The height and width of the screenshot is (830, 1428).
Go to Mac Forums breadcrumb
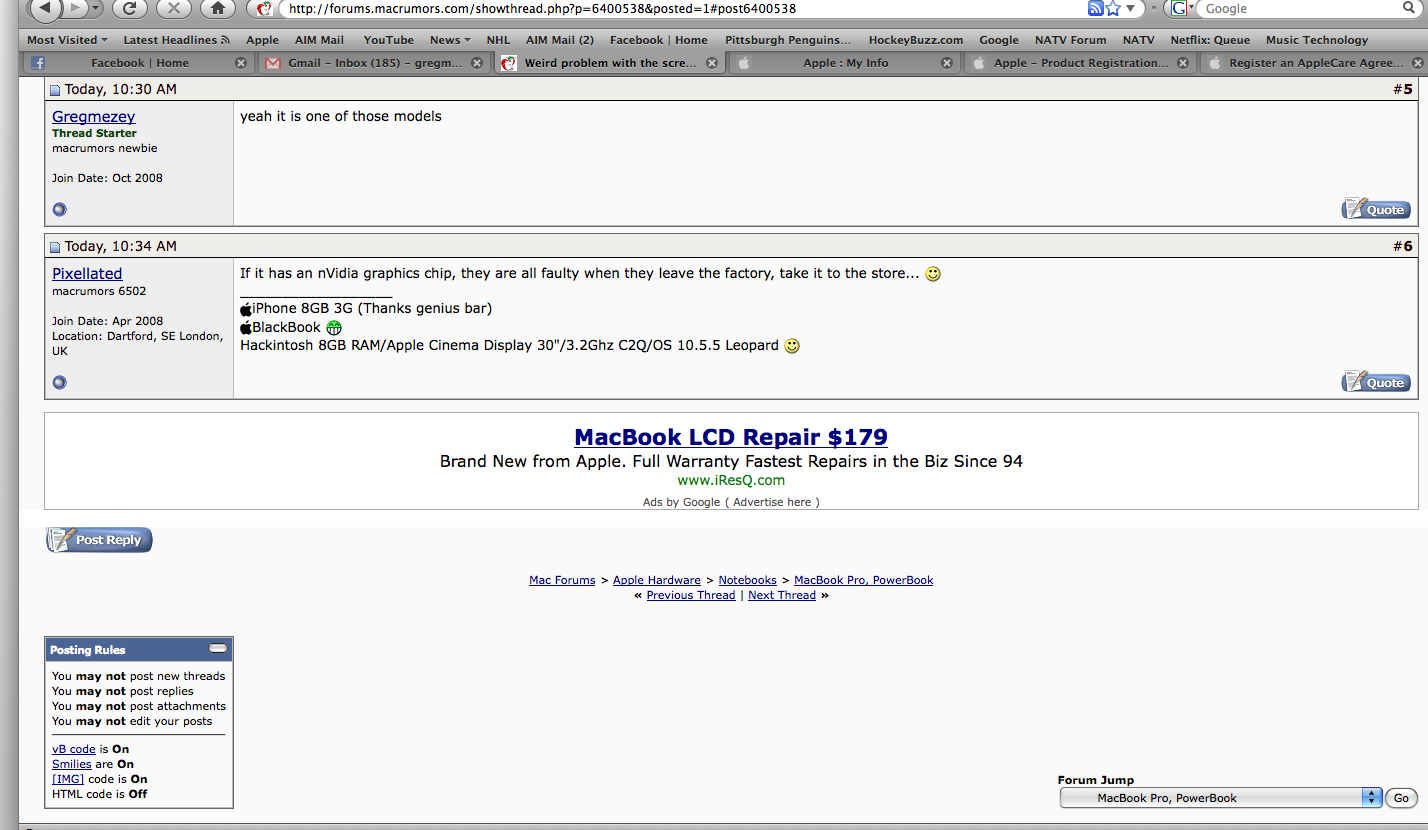(x=562, y=580)
